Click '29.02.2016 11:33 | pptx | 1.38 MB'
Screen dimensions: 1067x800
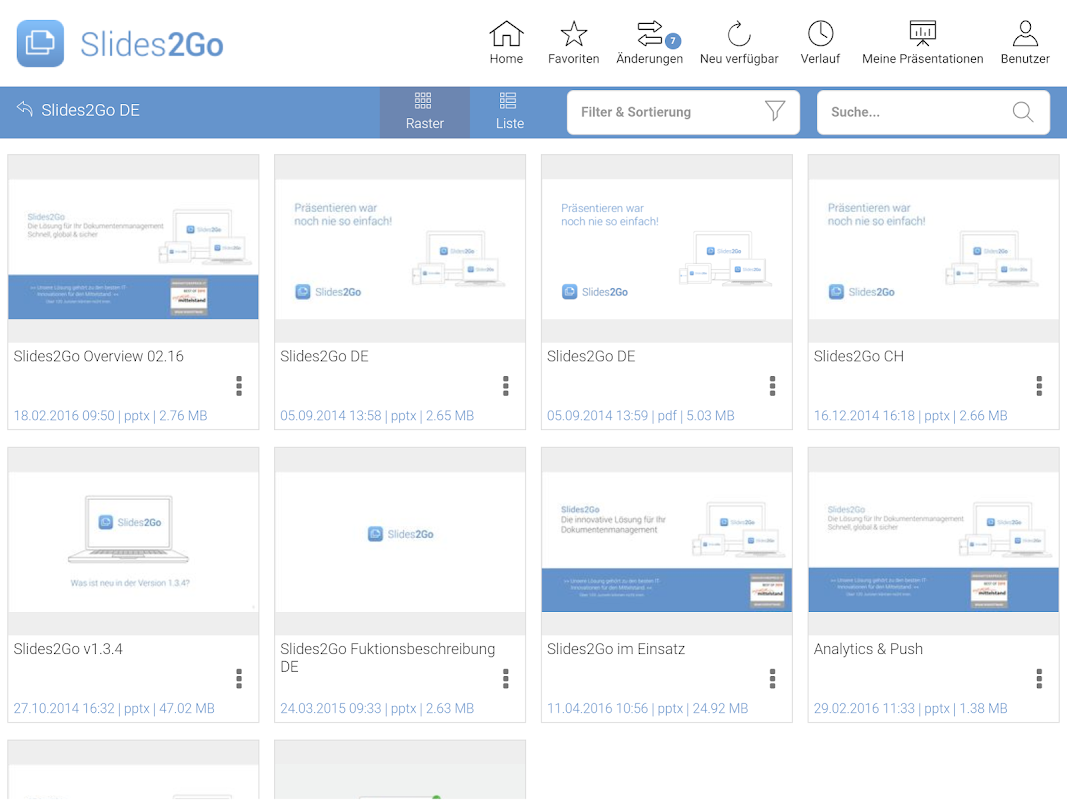(x=910, y=708)
